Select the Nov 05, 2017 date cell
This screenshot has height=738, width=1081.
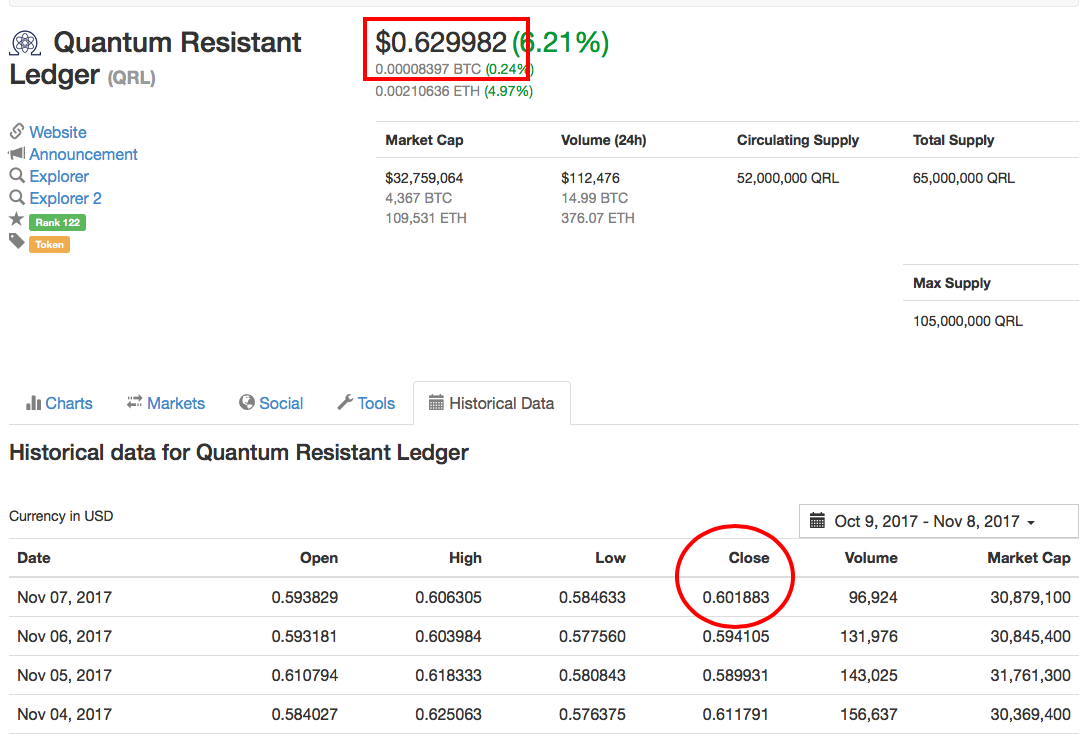pos(64,675)
